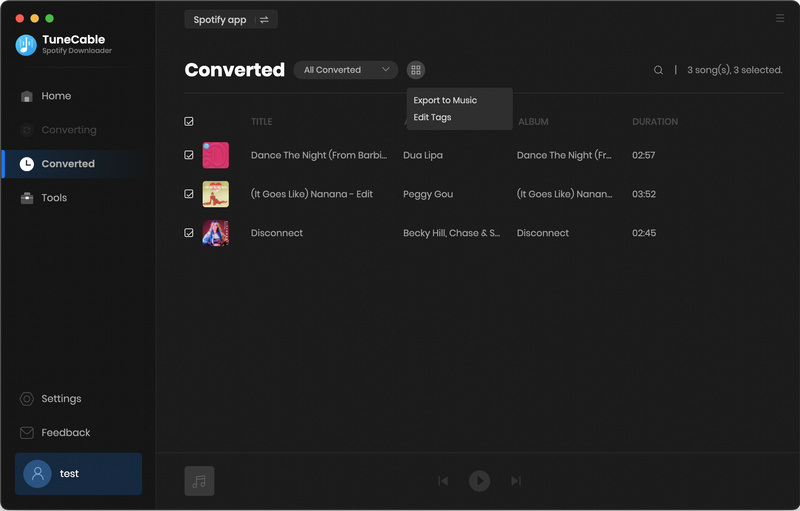Switch source using Spotify app selector
Image resolution: width=800 pixels, height=511 pixels.
(231, 20)
